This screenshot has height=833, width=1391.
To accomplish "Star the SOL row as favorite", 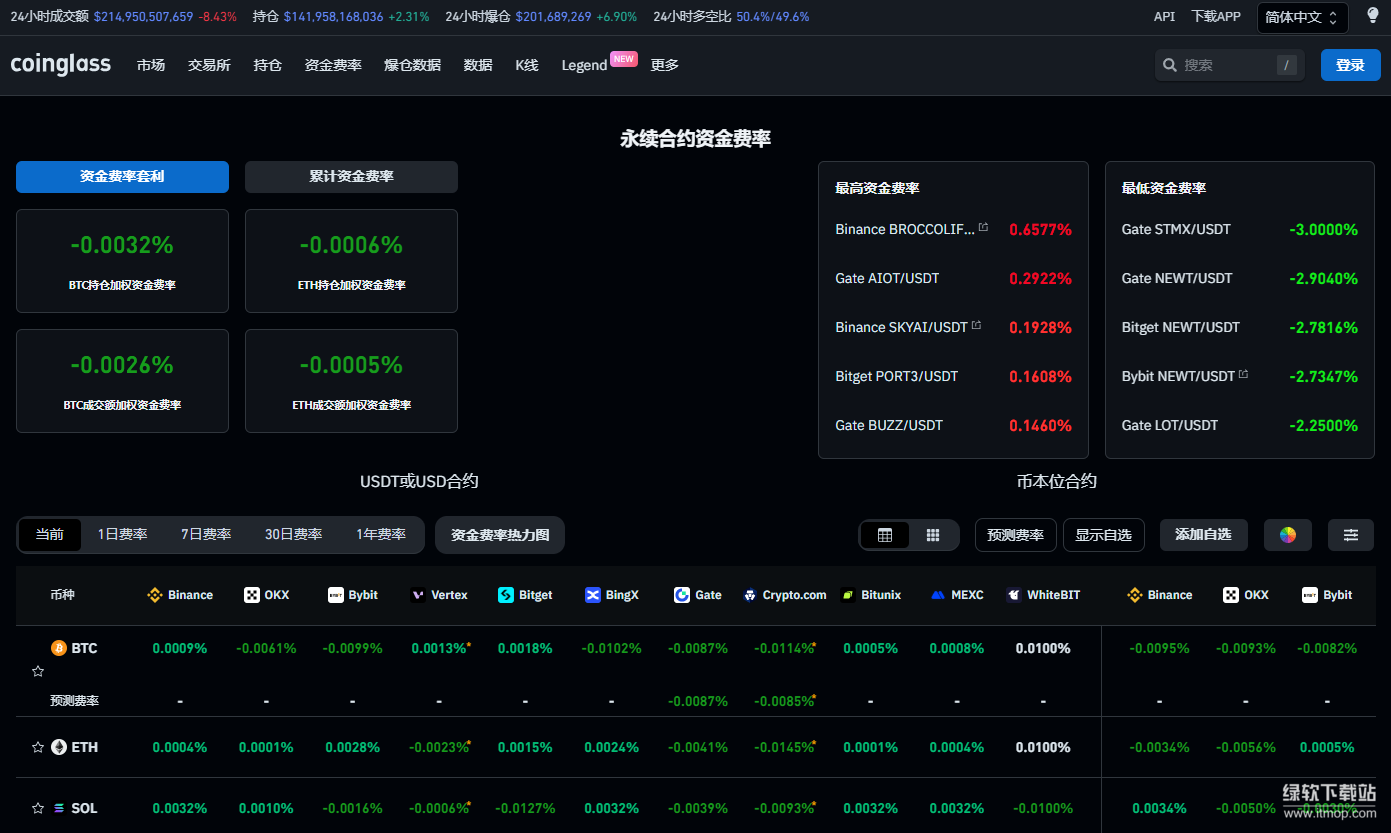I will coord(38,808).
